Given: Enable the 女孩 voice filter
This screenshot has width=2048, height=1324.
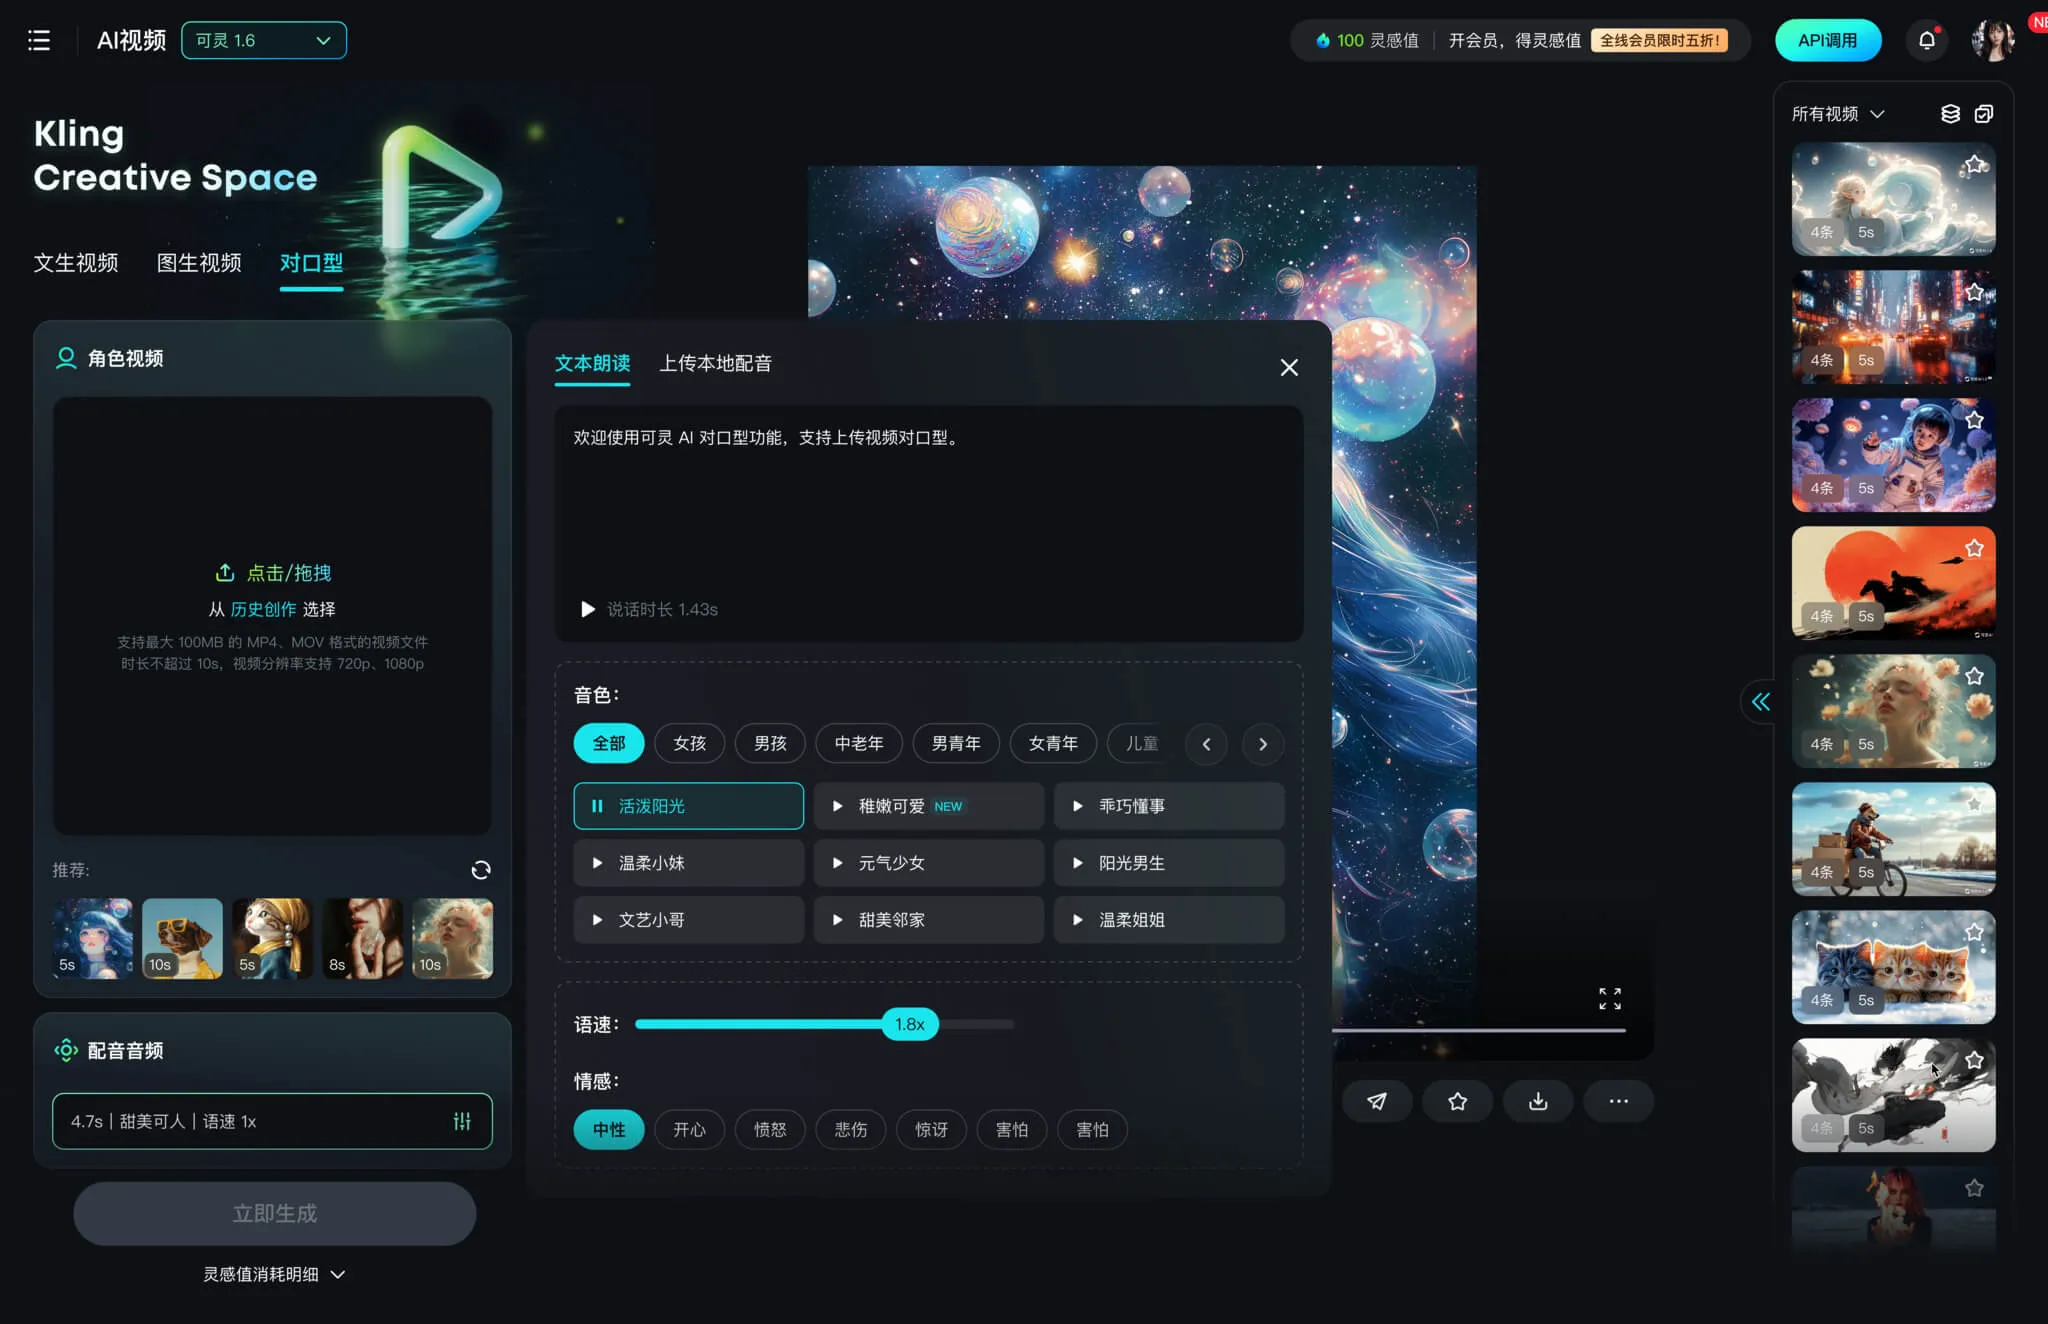Looking at the screenshot, I should pyautogui.click(x=688, y=743).
